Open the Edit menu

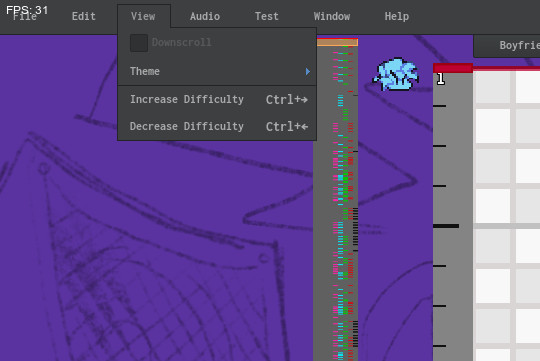point(84,16)
